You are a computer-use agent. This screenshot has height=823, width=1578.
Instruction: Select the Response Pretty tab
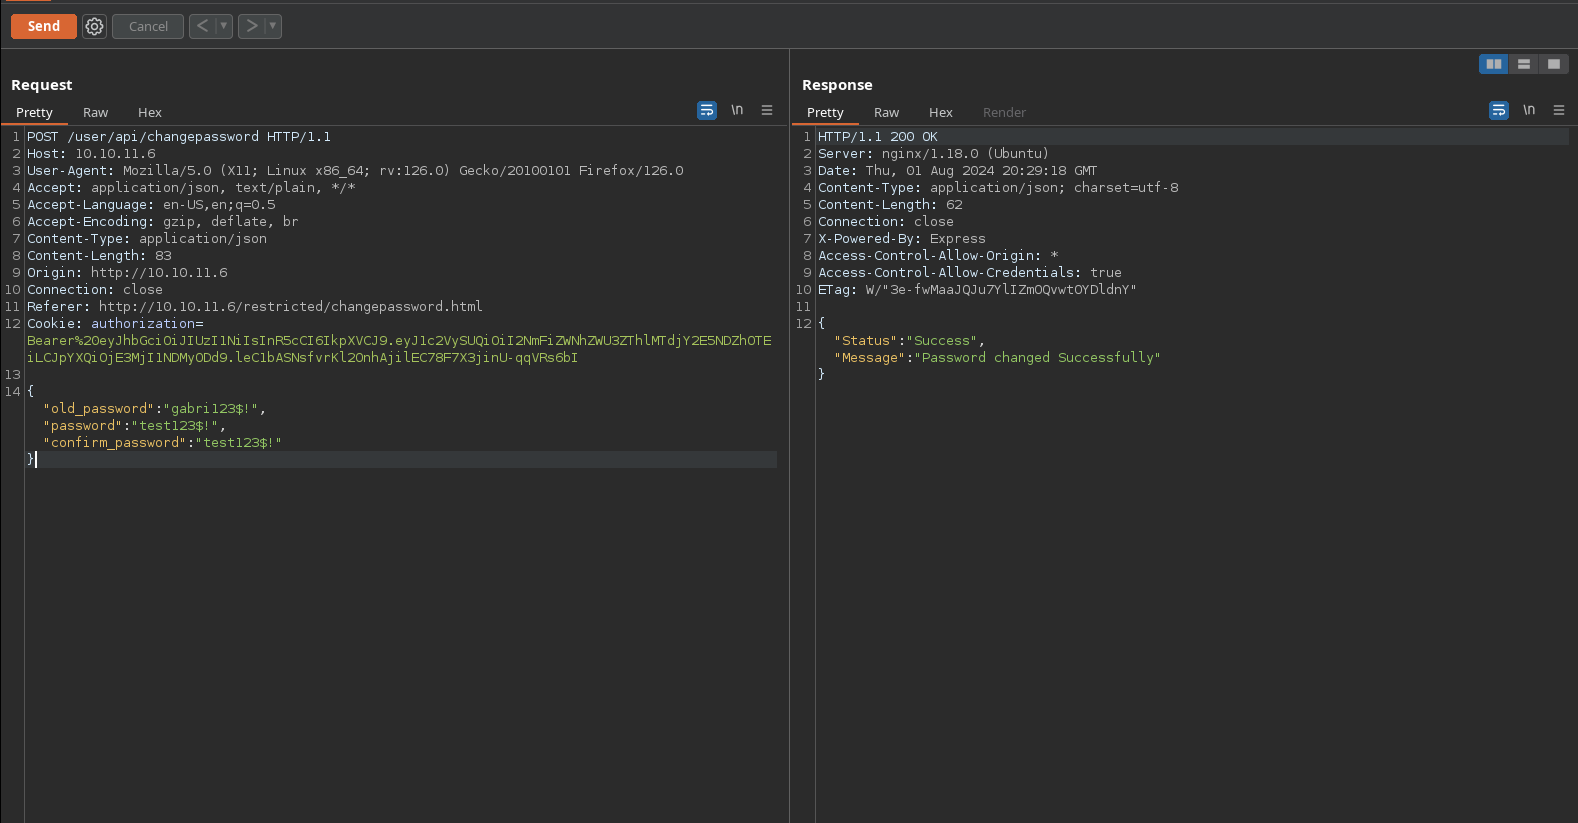825,112
